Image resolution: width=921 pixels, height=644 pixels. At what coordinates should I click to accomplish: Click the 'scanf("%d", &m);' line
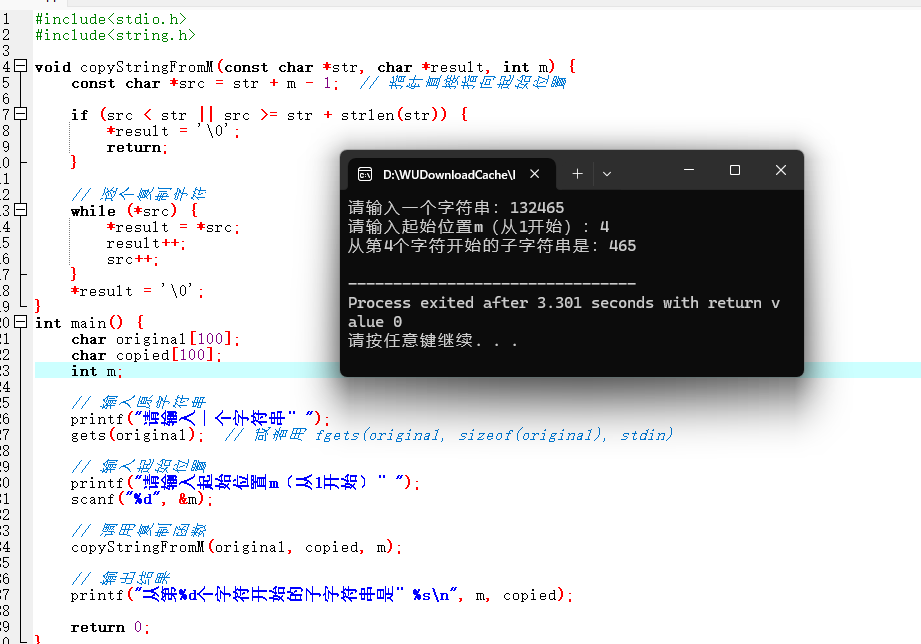[142, 499]
